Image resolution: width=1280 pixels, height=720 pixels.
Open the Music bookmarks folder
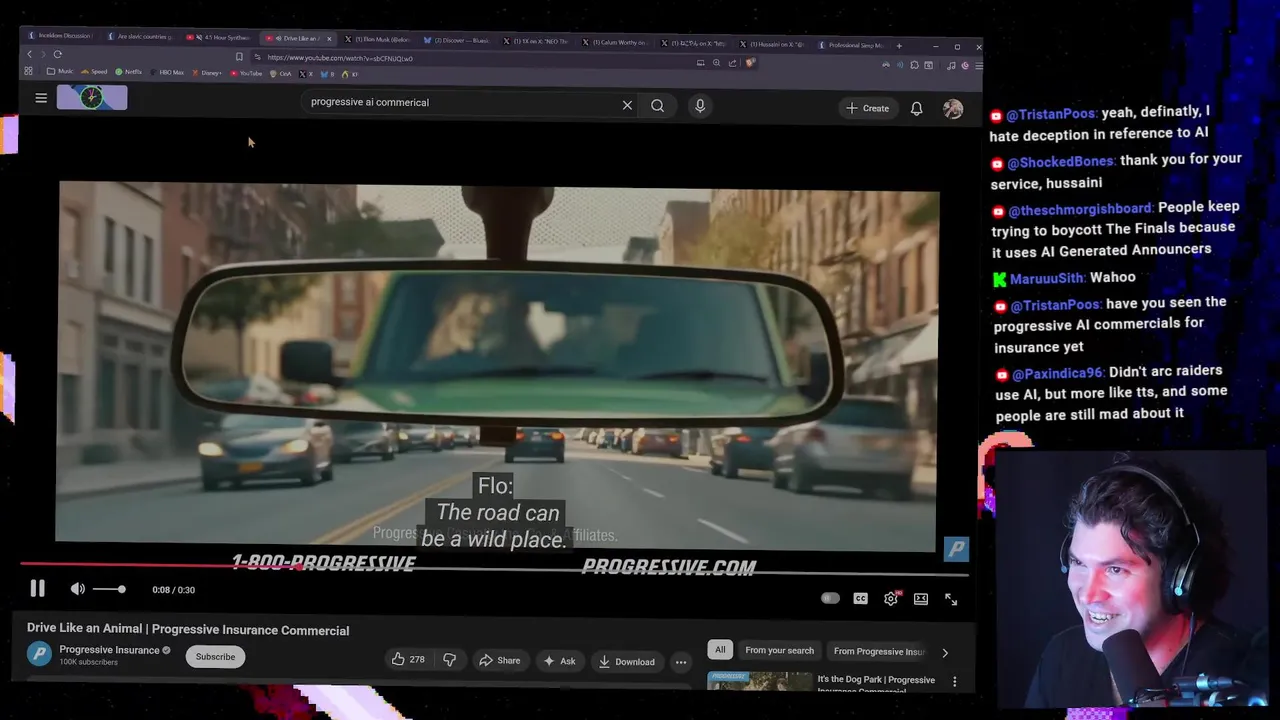(60, 71)
